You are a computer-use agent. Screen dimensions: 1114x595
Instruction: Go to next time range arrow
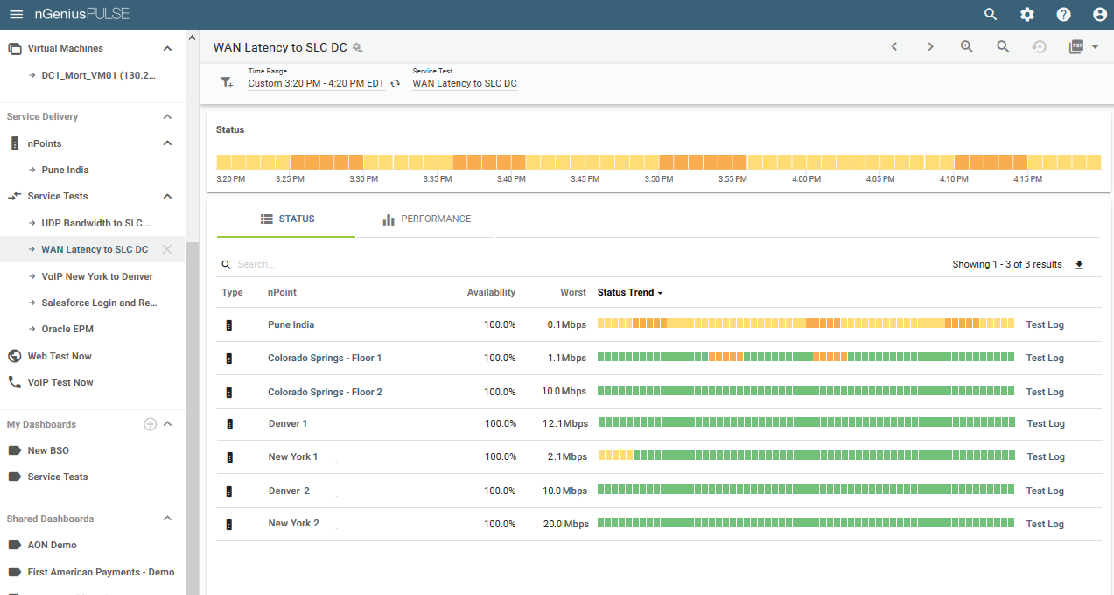(x=930, y=47)
